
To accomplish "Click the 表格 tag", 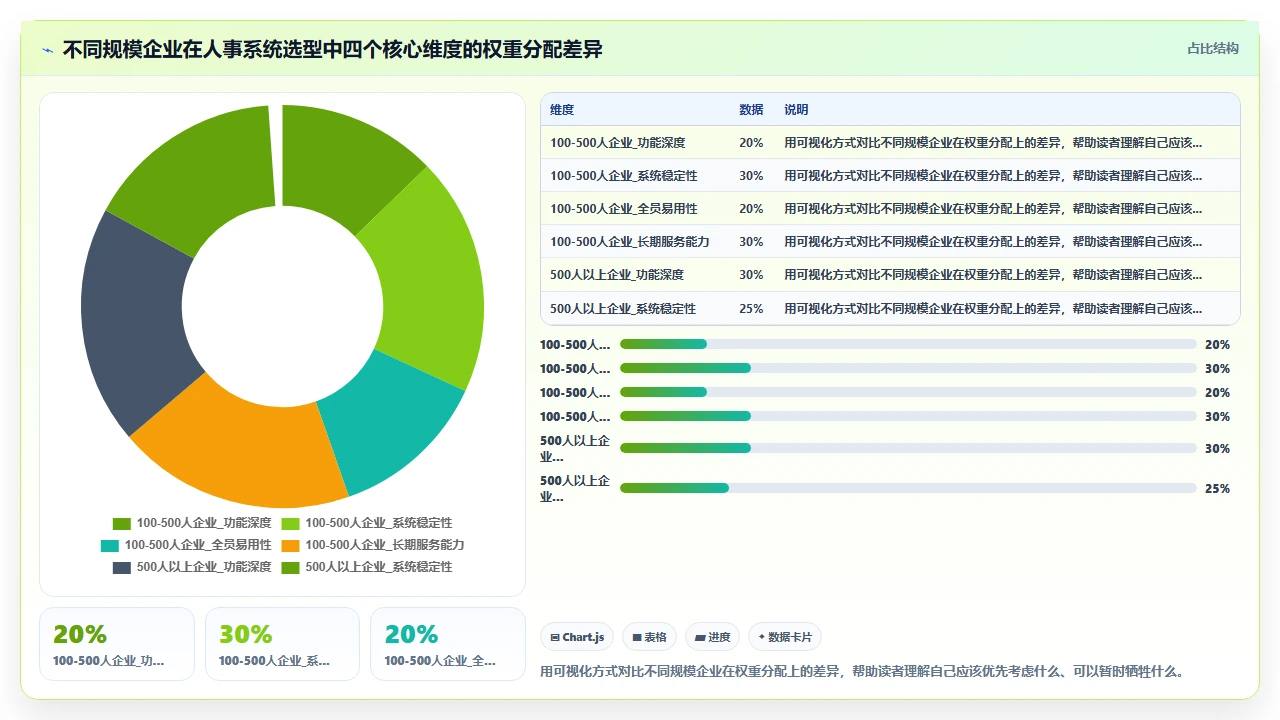I will pos(649,637).
